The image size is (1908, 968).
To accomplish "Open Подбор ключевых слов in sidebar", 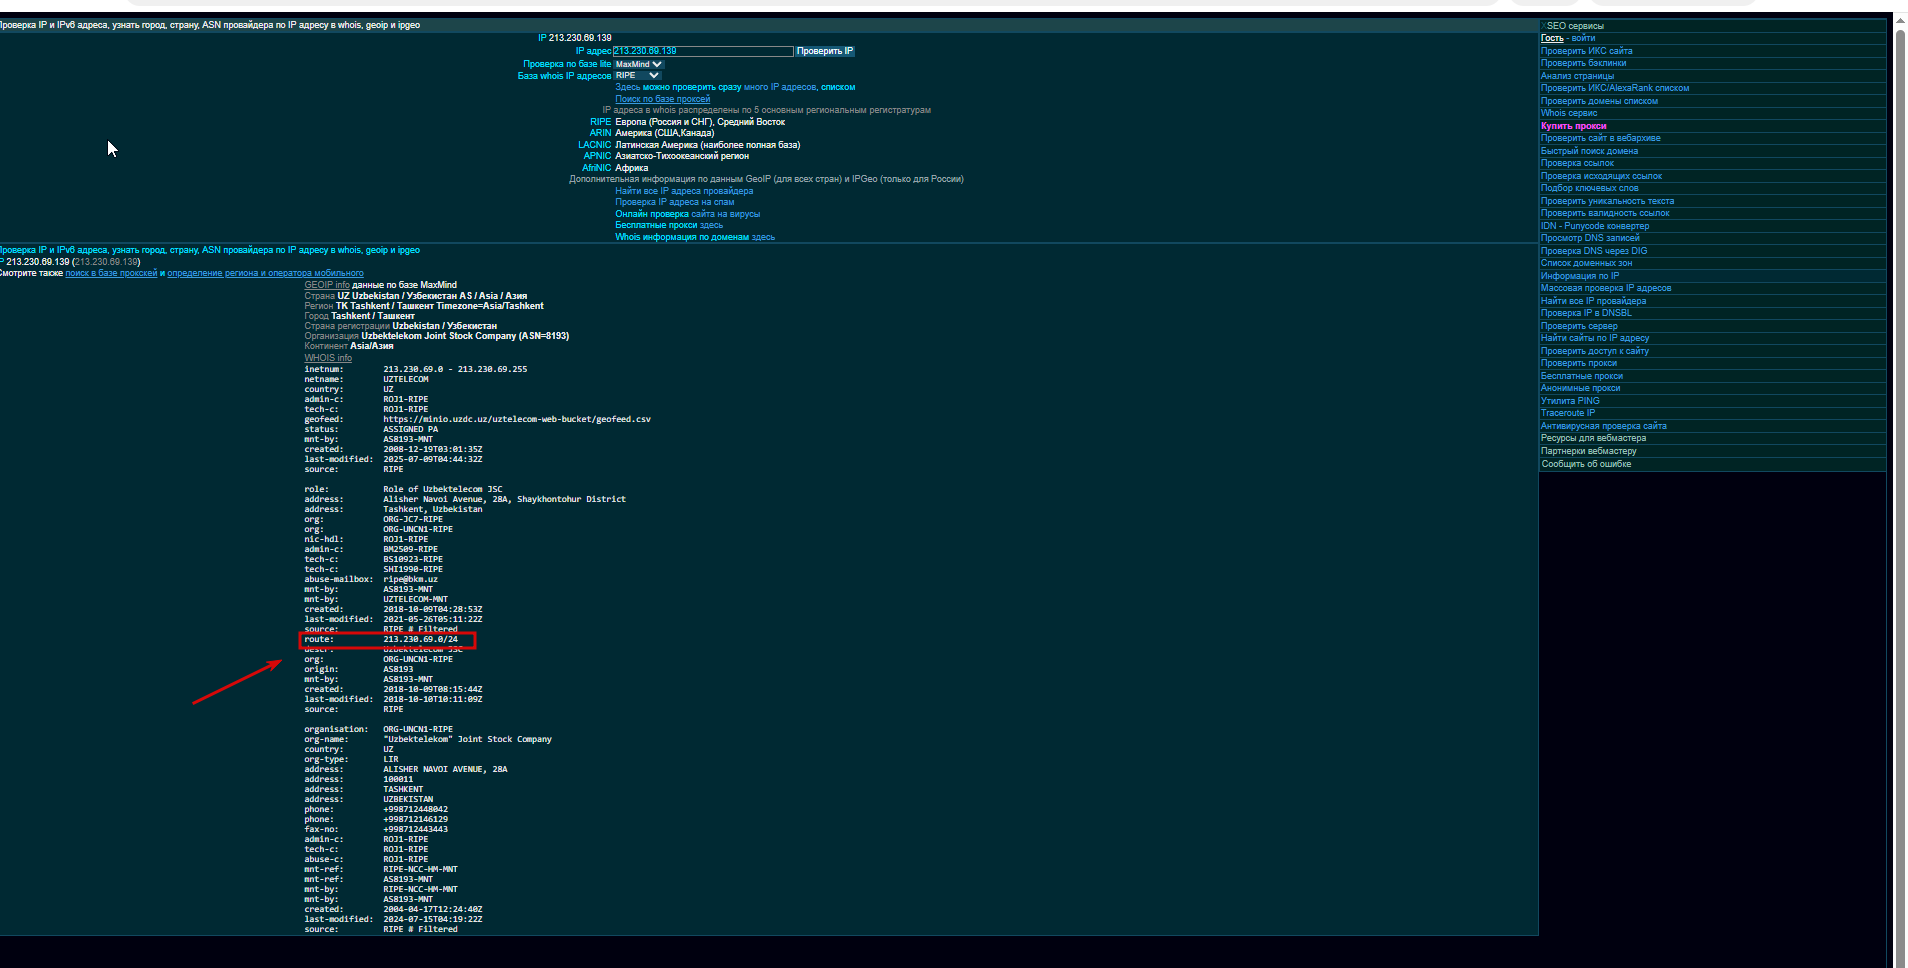I will pyautogui.click(x=1590, y=188).
